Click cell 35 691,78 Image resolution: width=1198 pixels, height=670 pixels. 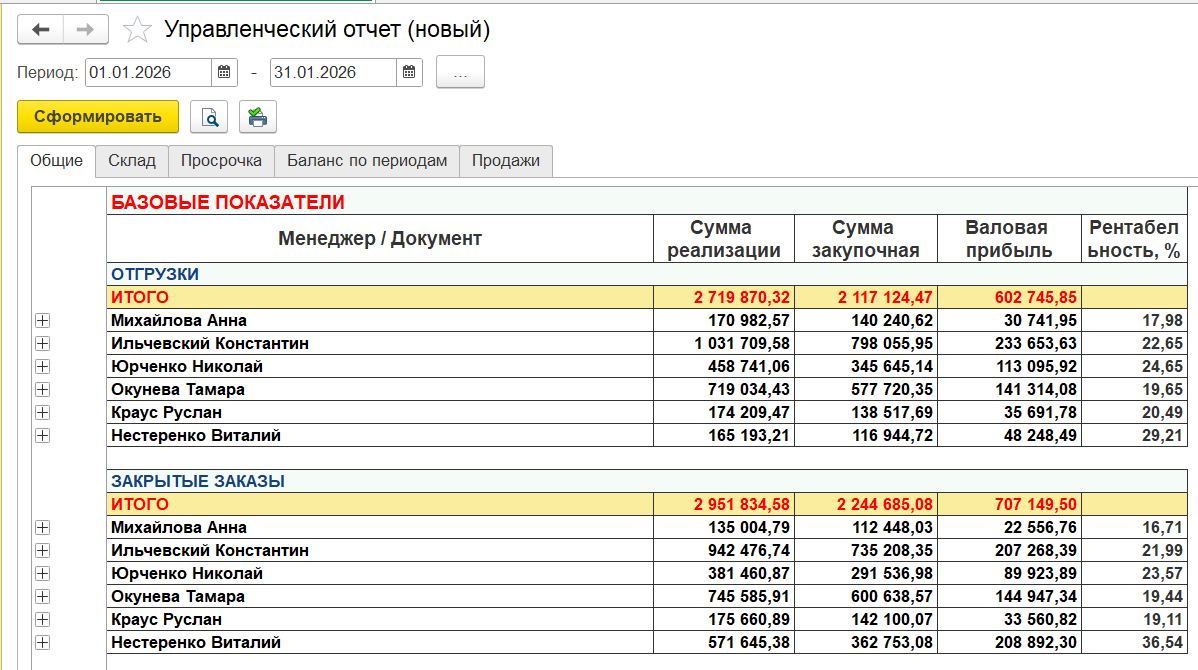pyautogui.click(x=1009, y=413)
